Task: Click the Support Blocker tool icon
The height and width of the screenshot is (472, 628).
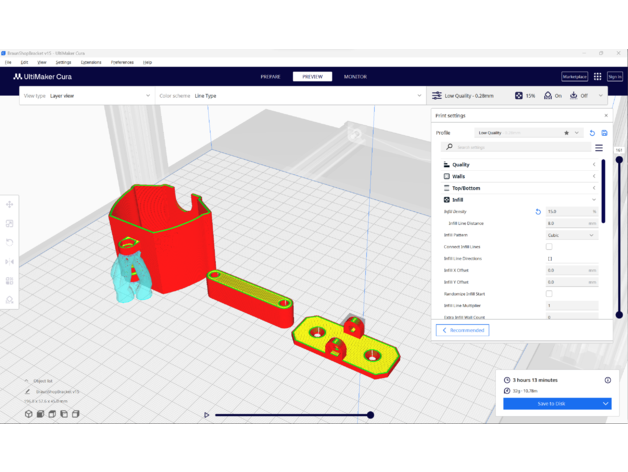Action: pyautogui.click(x=10, y=300)
